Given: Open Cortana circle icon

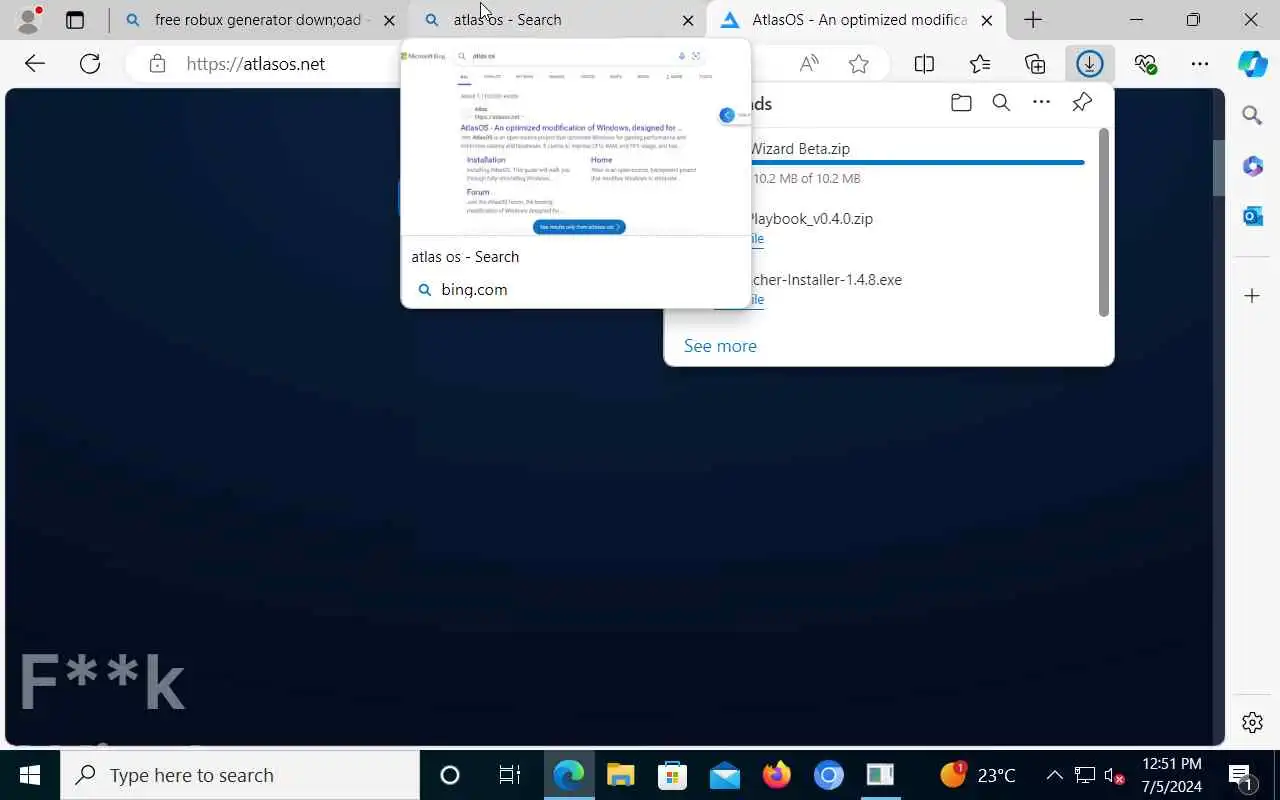Looking at the screenshot, I should (x=450, y=775).
